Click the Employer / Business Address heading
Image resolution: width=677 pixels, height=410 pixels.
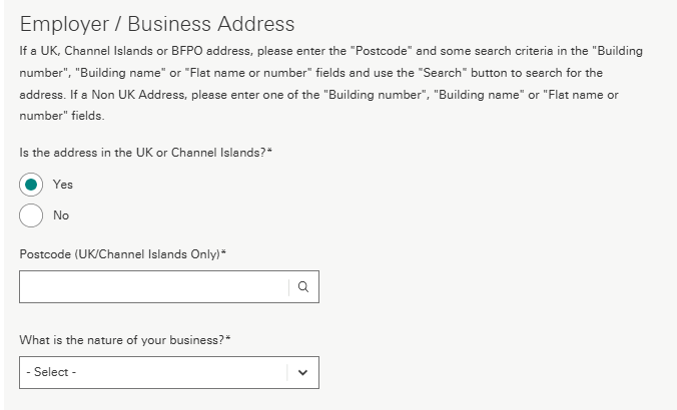tap(157, 24)
